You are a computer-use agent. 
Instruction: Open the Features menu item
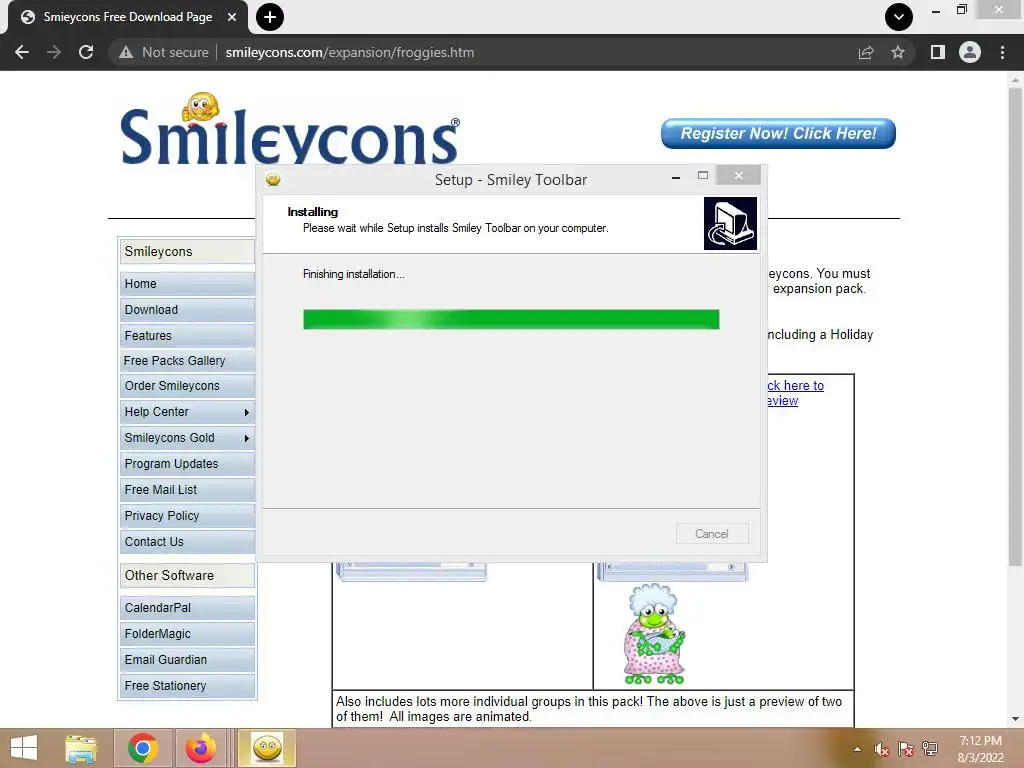187,336
